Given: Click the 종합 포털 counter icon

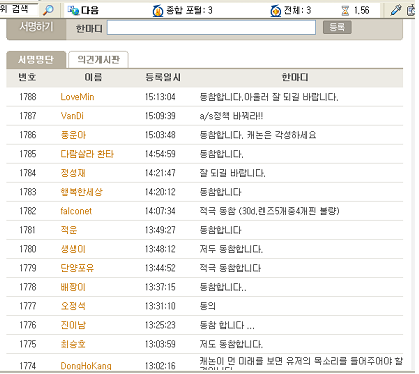Looking at the screenshot, I should click(158, 11).
